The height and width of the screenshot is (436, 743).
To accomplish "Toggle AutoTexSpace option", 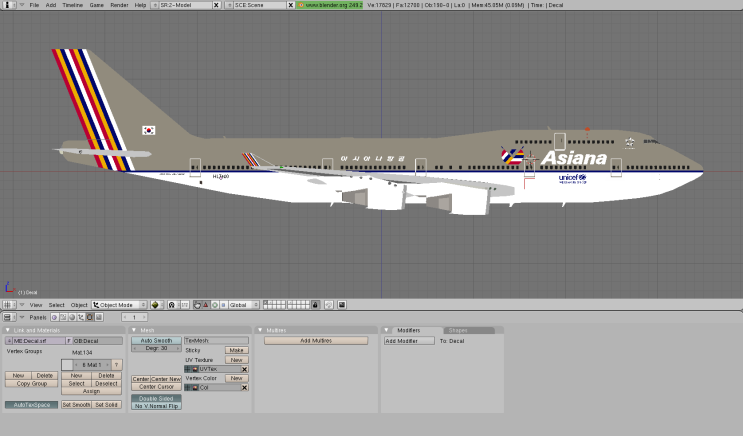I will coord(32,405).
